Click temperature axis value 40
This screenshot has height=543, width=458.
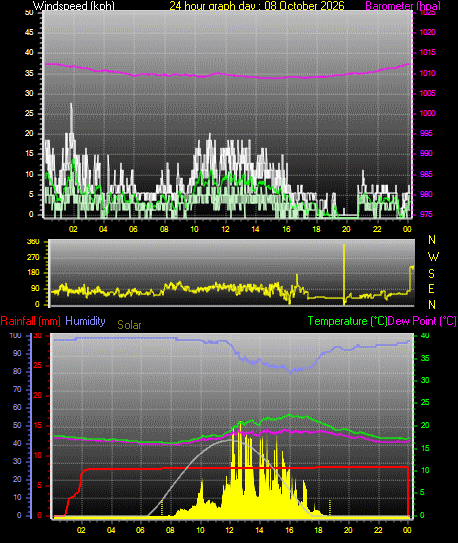tap(425, 336)
